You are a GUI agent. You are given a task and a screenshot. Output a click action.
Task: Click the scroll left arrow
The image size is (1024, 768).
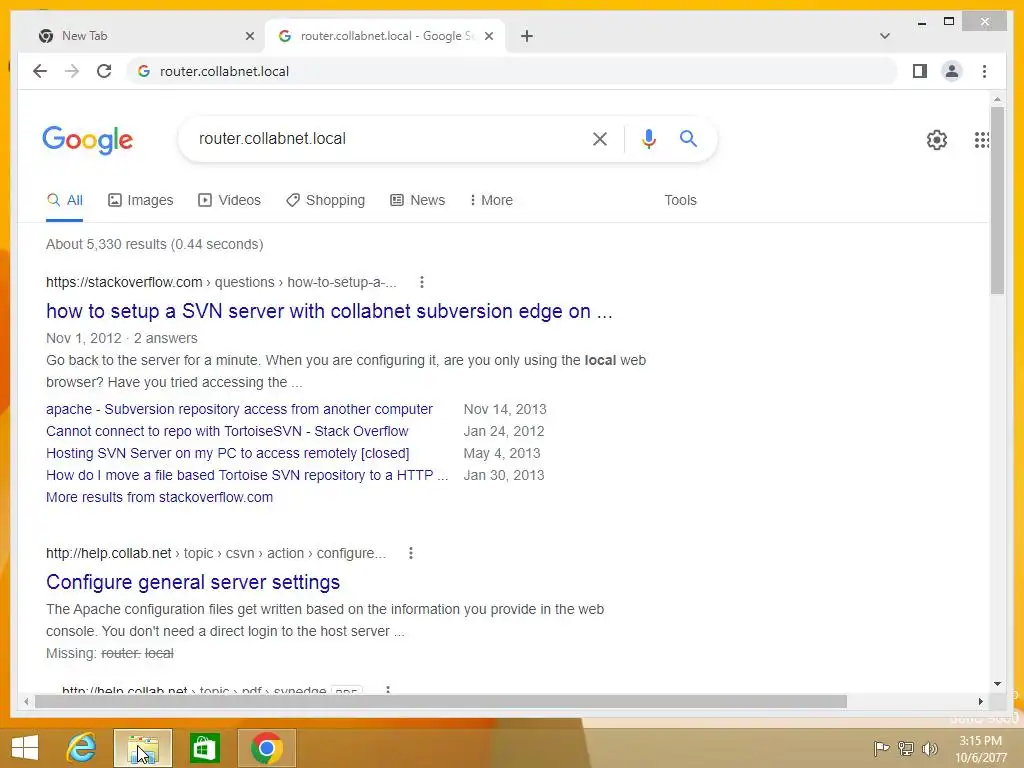point(25,701)
